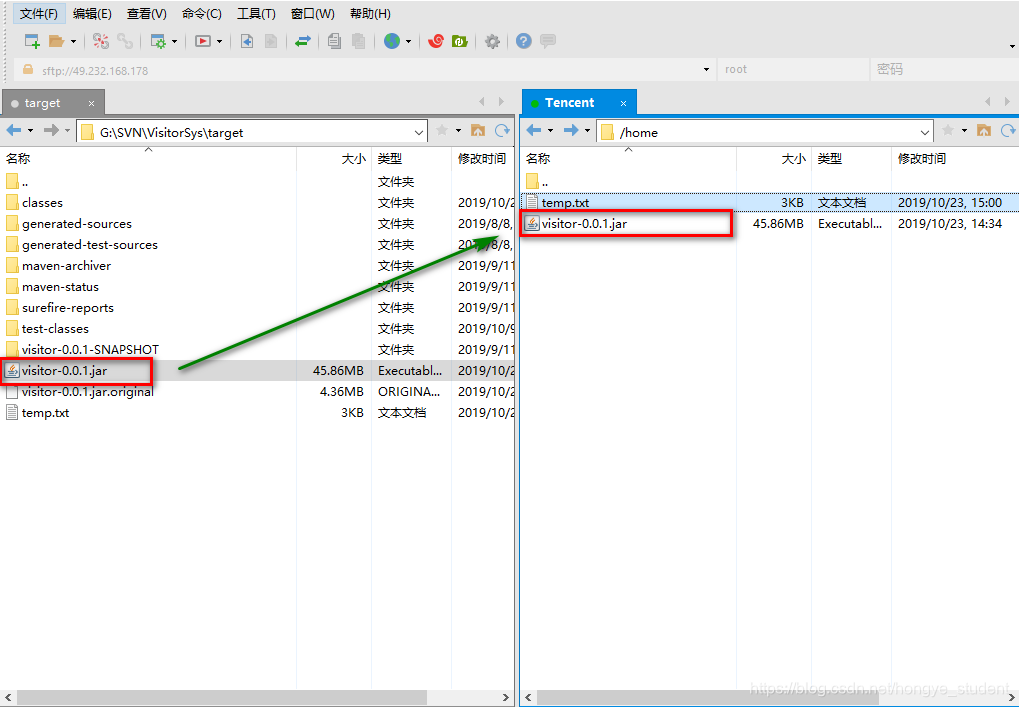Image resolution: width=1019 pixels, height=707 pixels.
Task: Click the transfer-left page icon
Action: click(x=247, y=42)
